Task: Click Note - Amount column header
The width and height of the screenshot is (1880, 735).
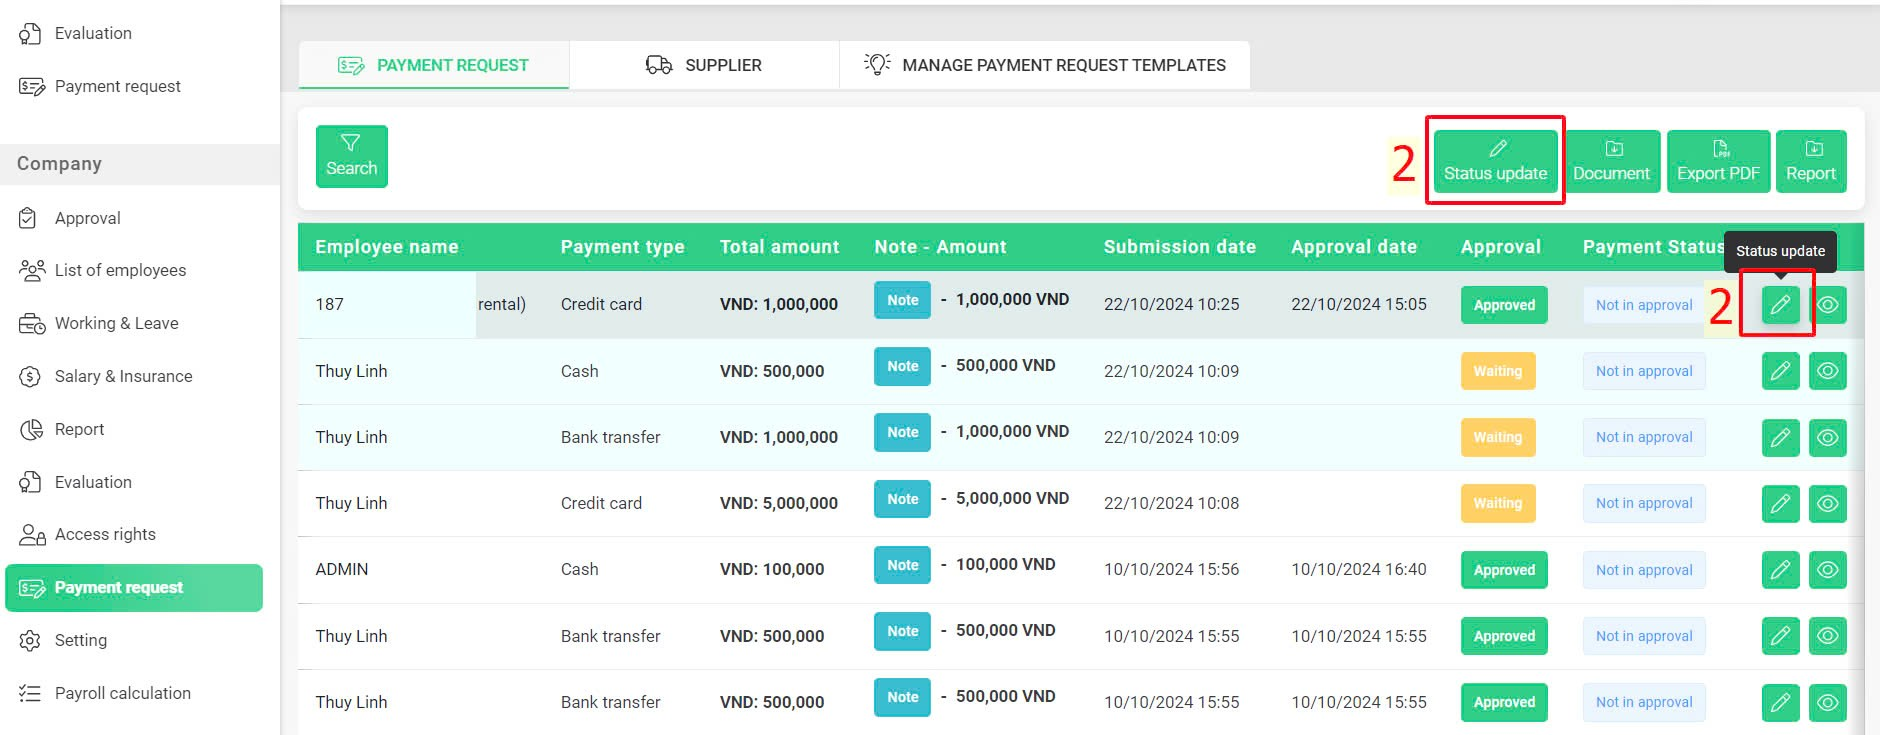Action: click(x=940, y=247)
